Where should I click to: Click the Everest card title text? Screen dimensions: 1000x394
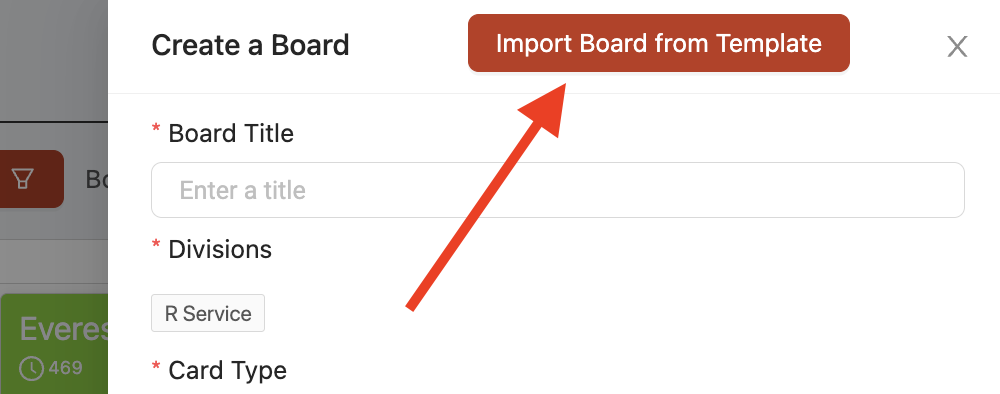point(64,329)
